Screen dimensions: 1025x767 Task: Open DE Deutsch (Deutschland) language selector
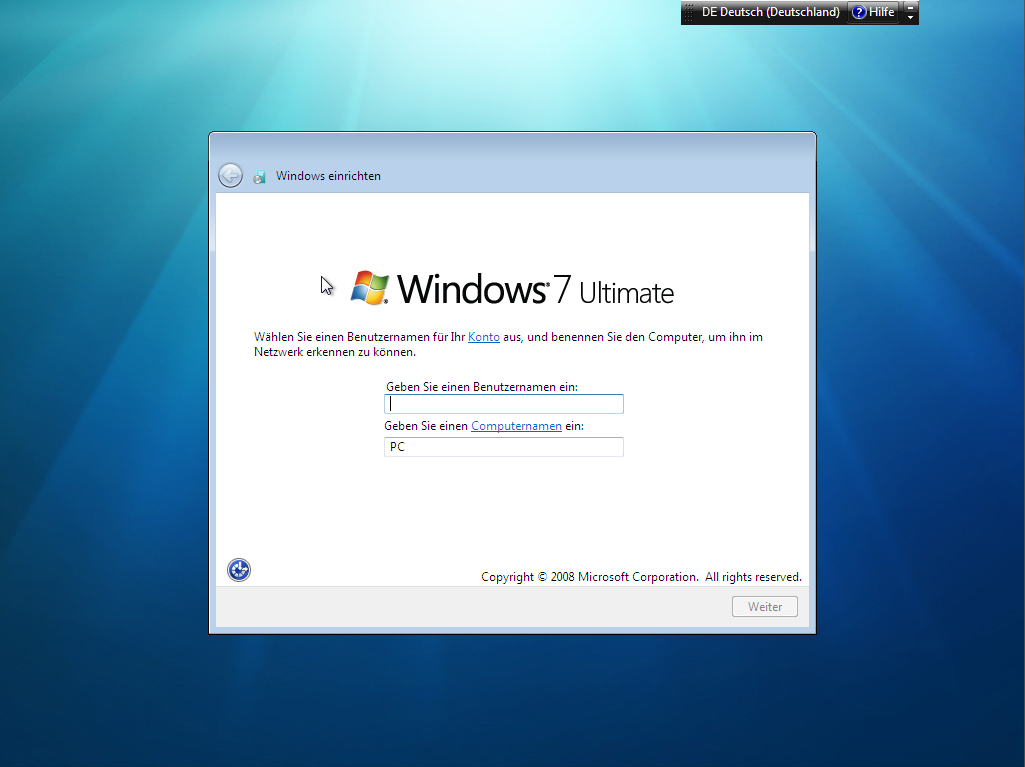(x=770, y=12)
